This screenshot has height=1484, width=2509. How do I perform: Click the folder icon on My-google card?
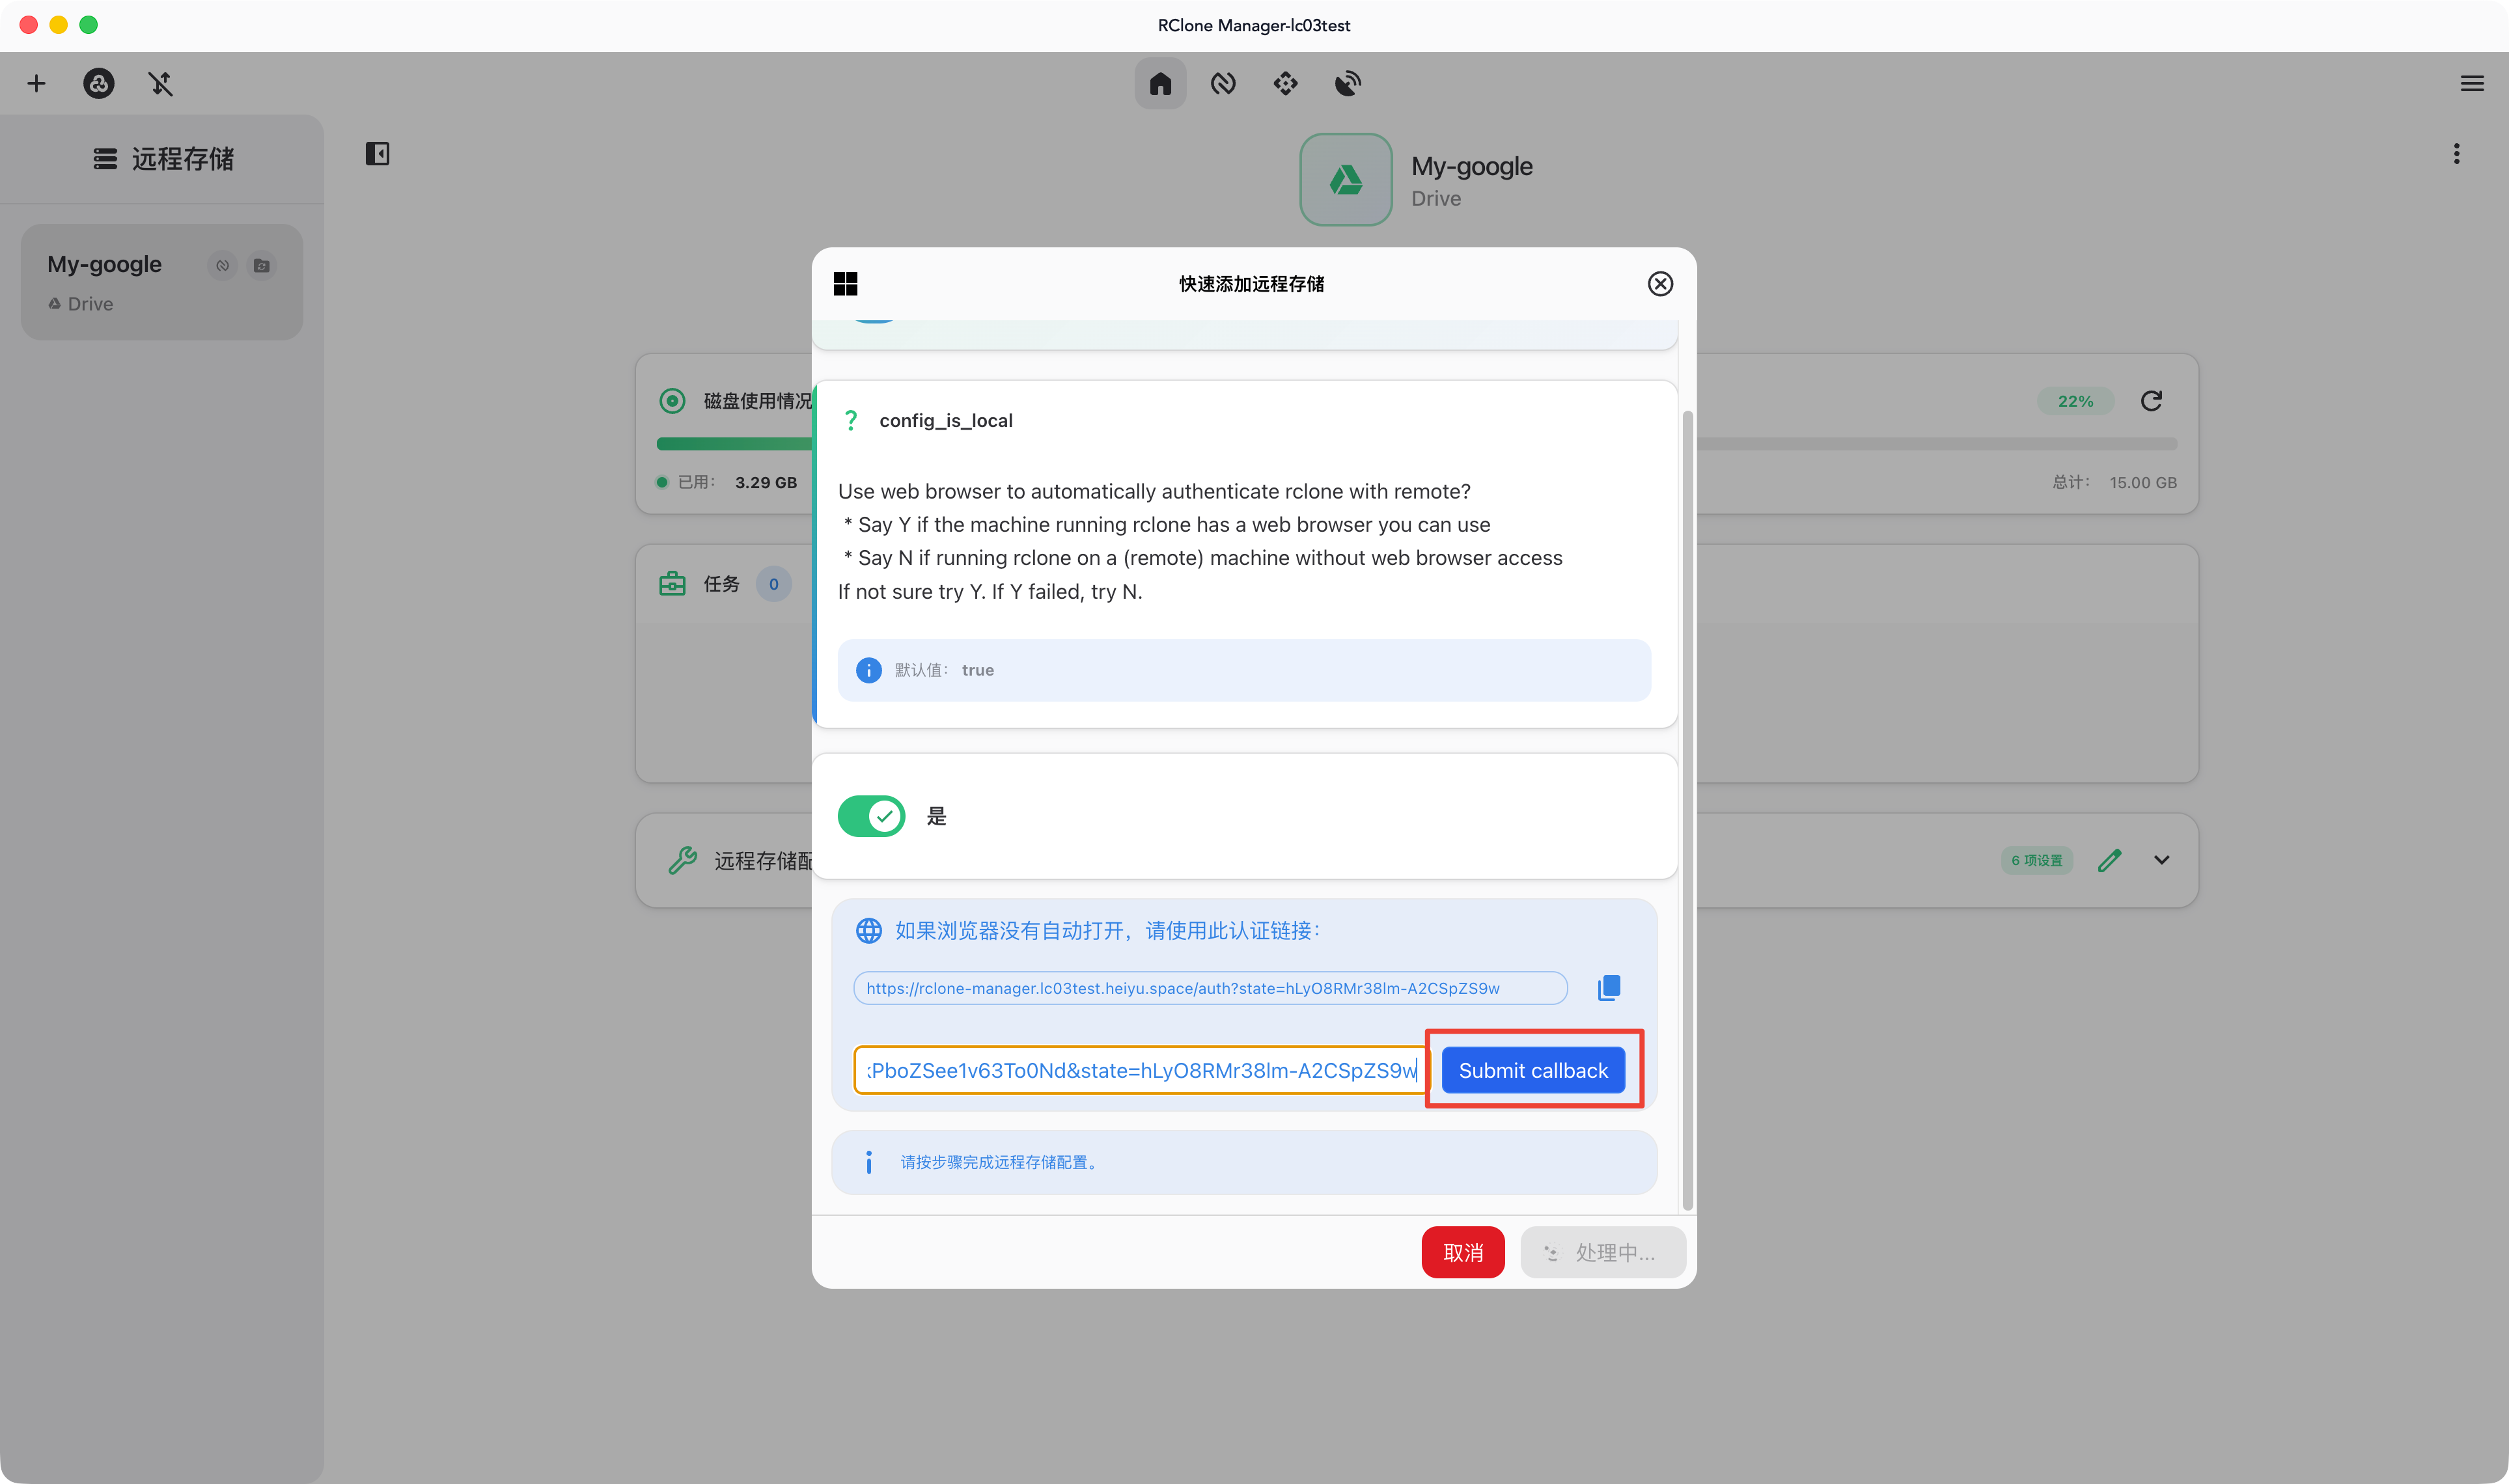(262, 265)
